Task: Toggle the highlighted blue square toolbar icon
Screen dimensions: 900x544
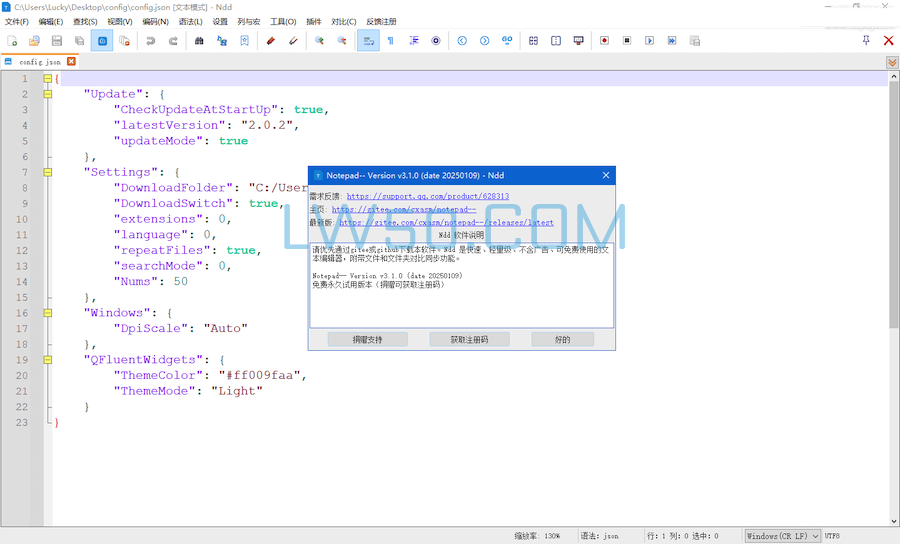Action: [x=102, y=41]
